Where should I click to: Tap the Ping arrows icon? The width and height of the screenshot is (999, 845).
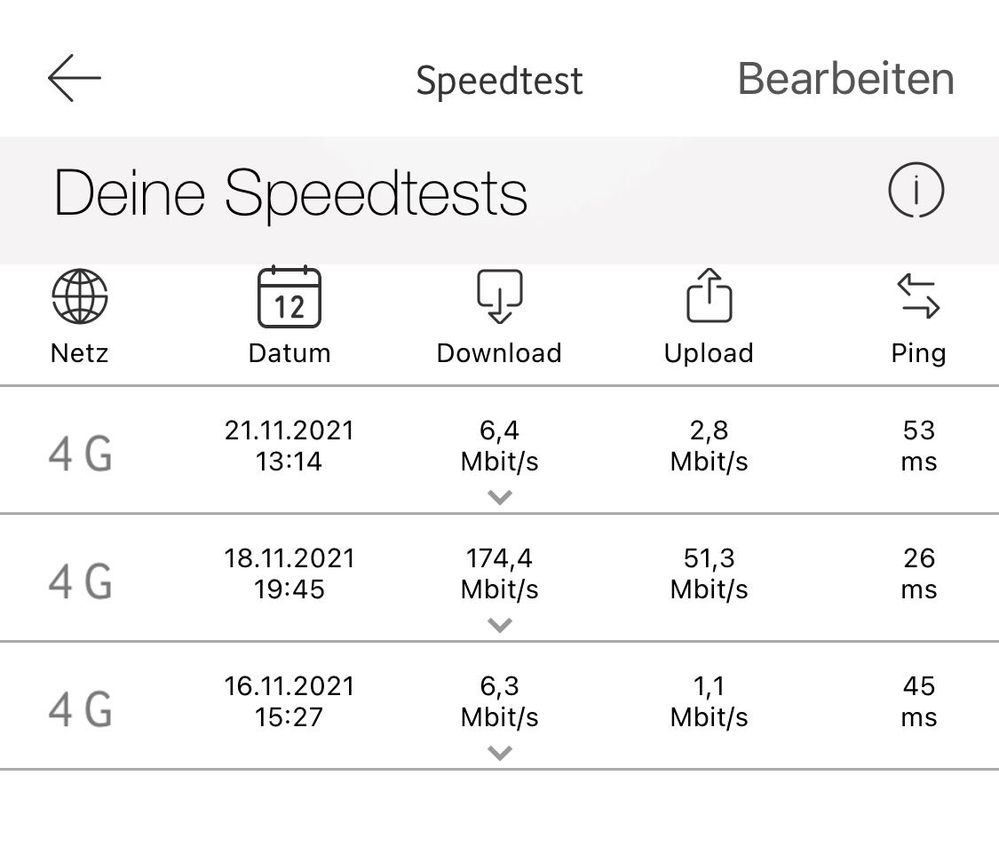pyautogui.click(x=918, y=297)
